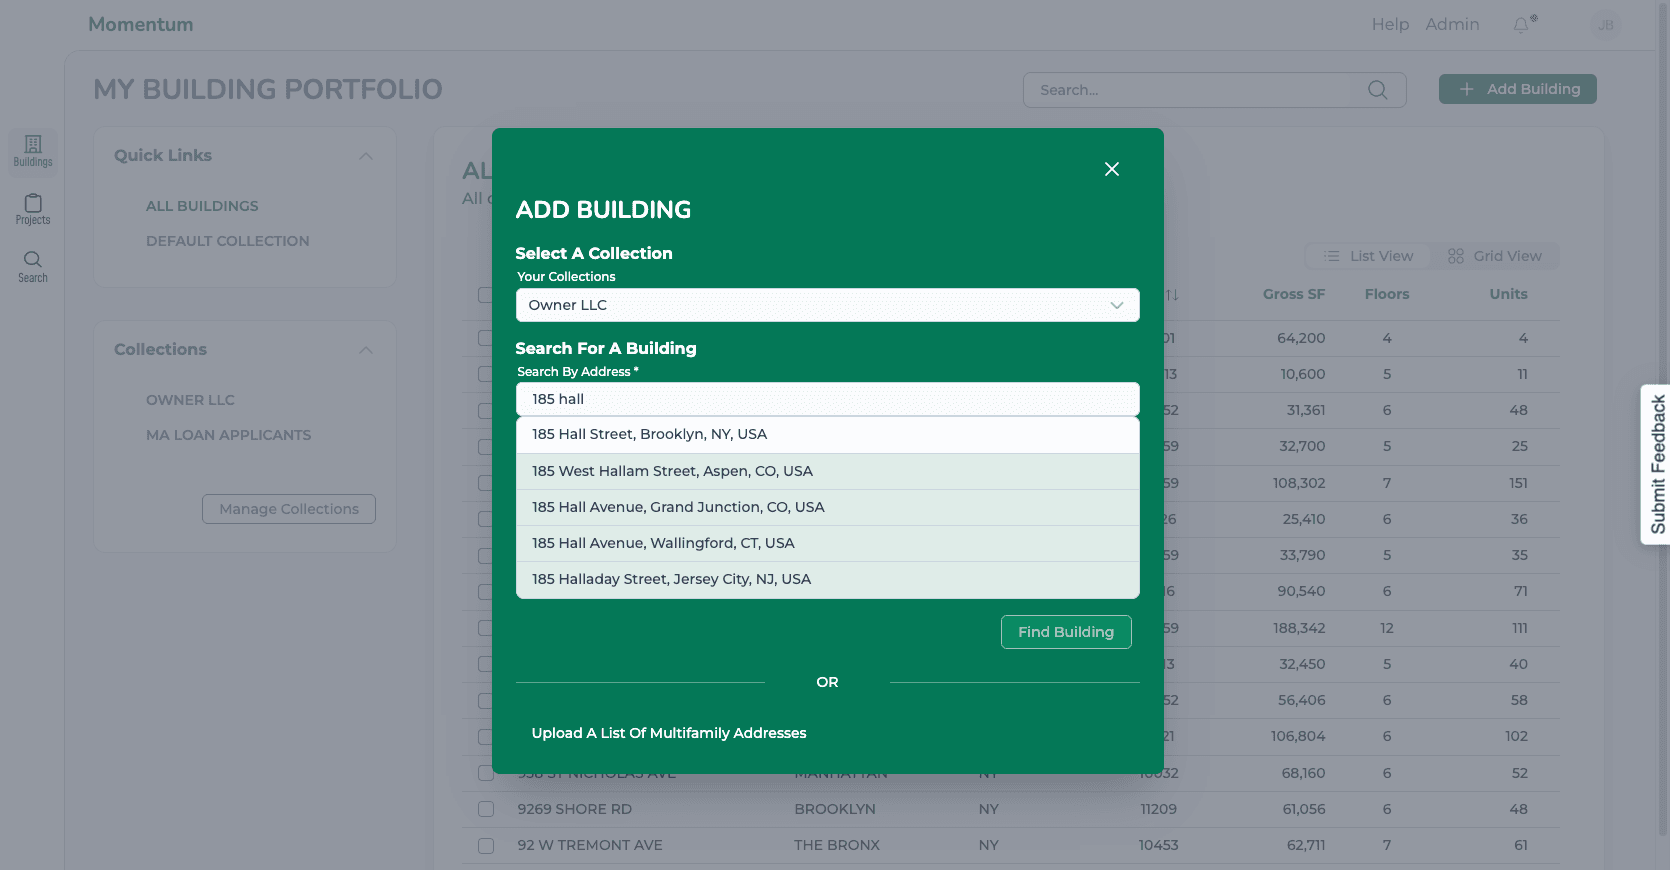The image size is (1670, 870).
Task: Open the Projects sidebar icon
Action: 33,209
